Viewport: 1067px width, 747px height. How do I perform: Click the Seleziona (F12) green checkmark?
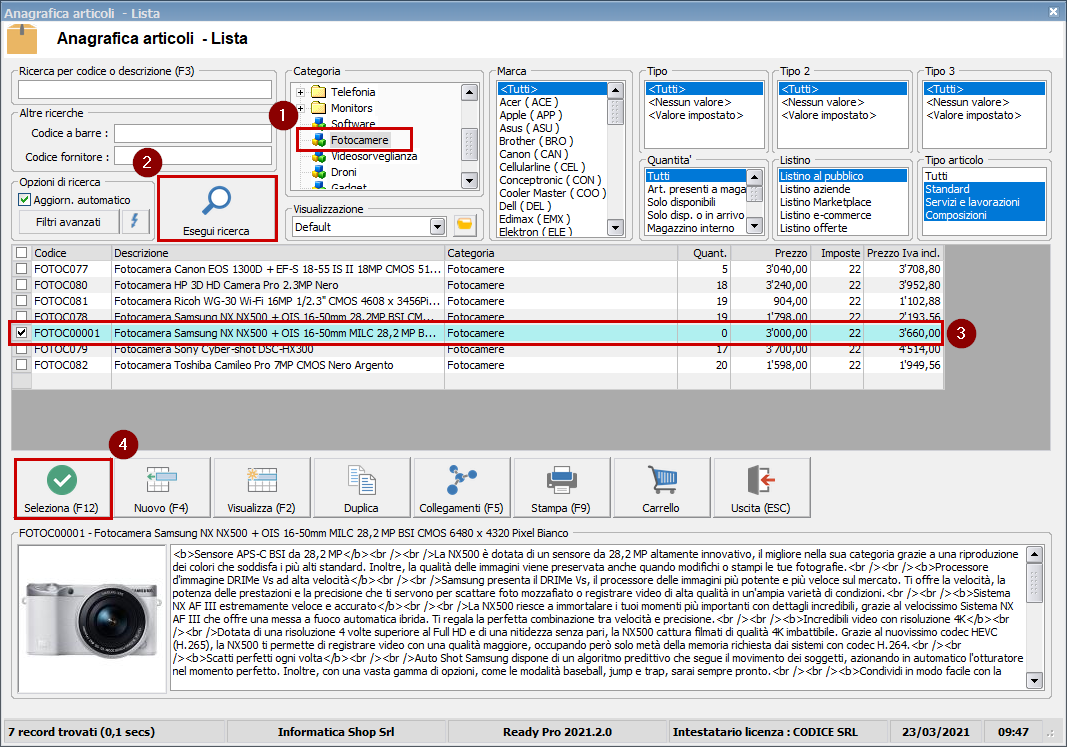pyautogui.click(x=63, y=488)
